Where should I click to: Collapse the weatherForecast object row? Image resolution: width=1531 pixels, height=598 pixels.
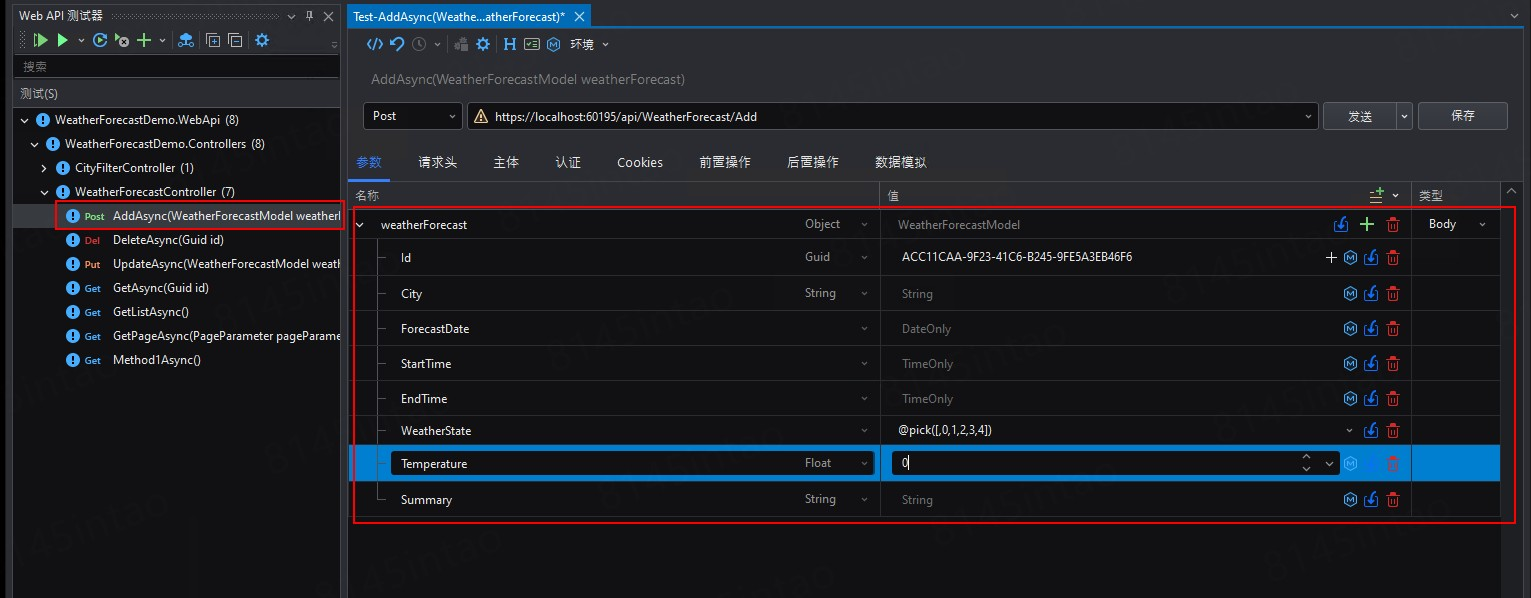pos(360,225)
